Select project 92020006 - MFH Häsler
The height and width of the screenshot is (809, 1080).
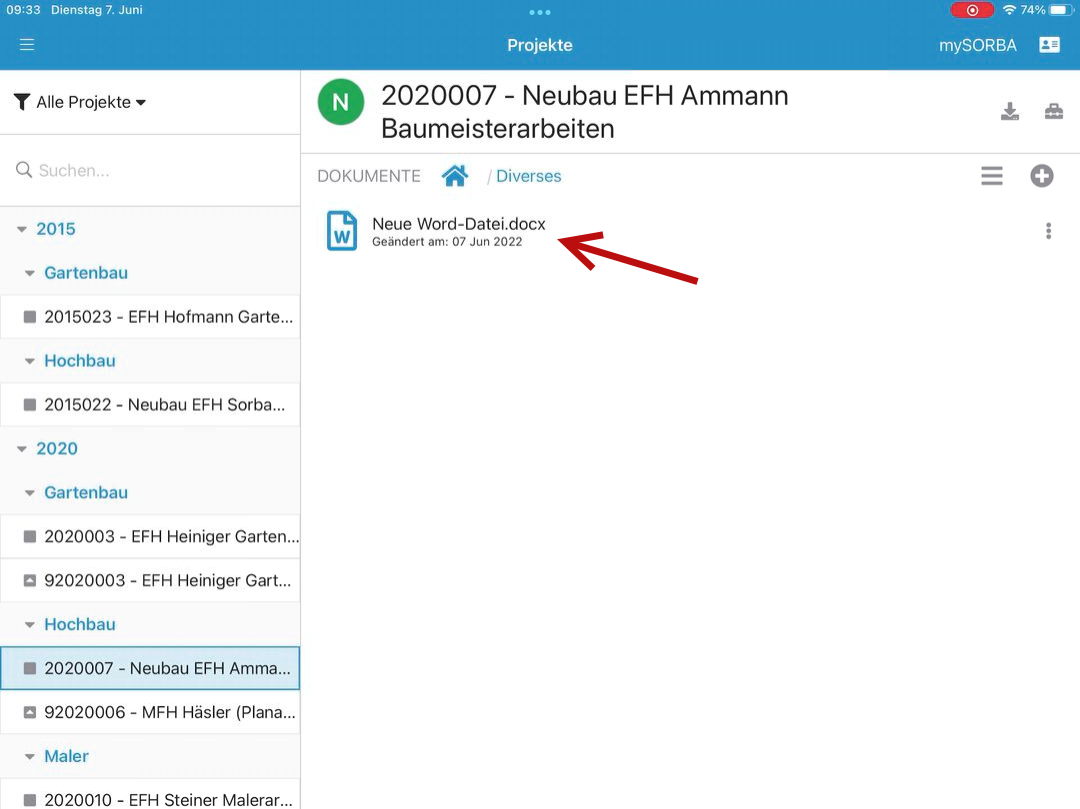pos(160,713)
